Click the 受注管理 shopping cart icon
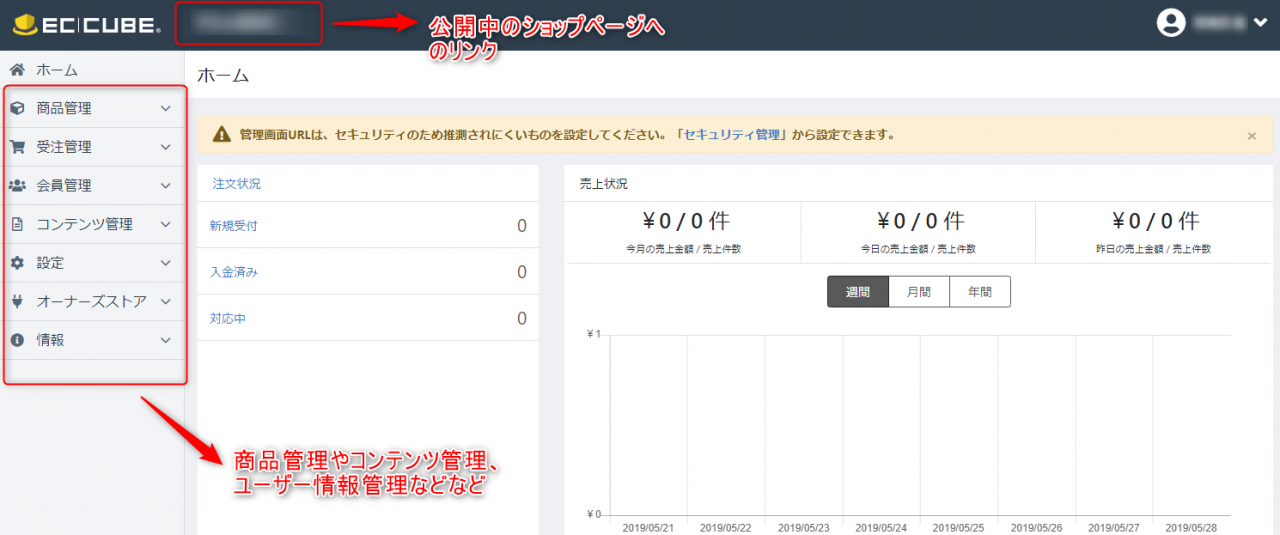This screenshot has width=1280, height=535. pyautogui.click(x=17, y=147)
